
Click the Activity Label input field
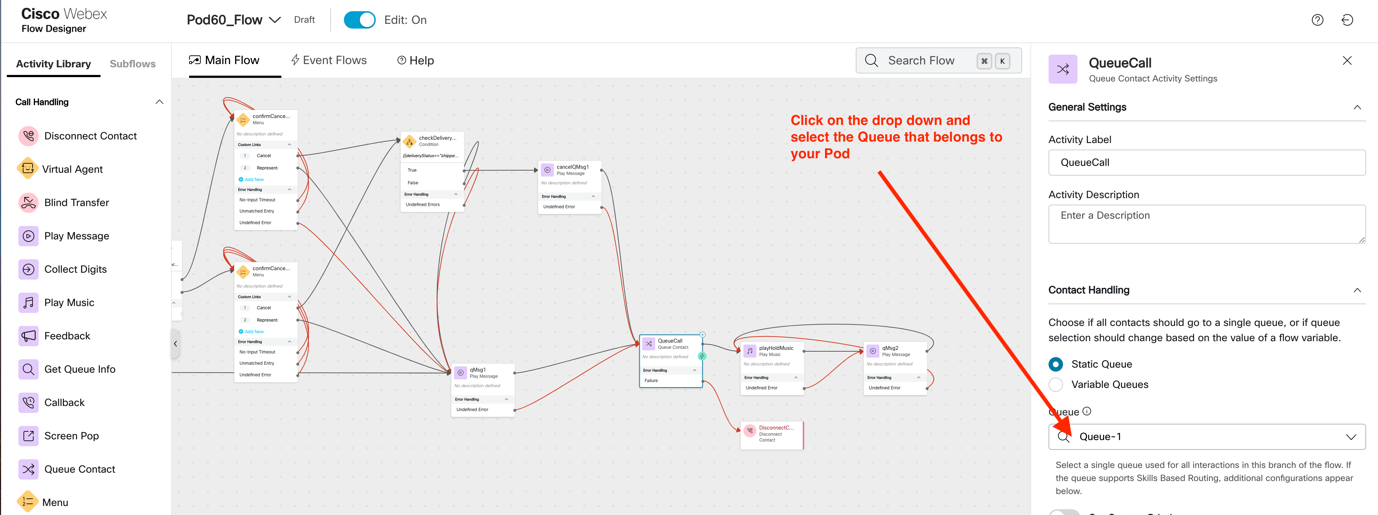1206,163
